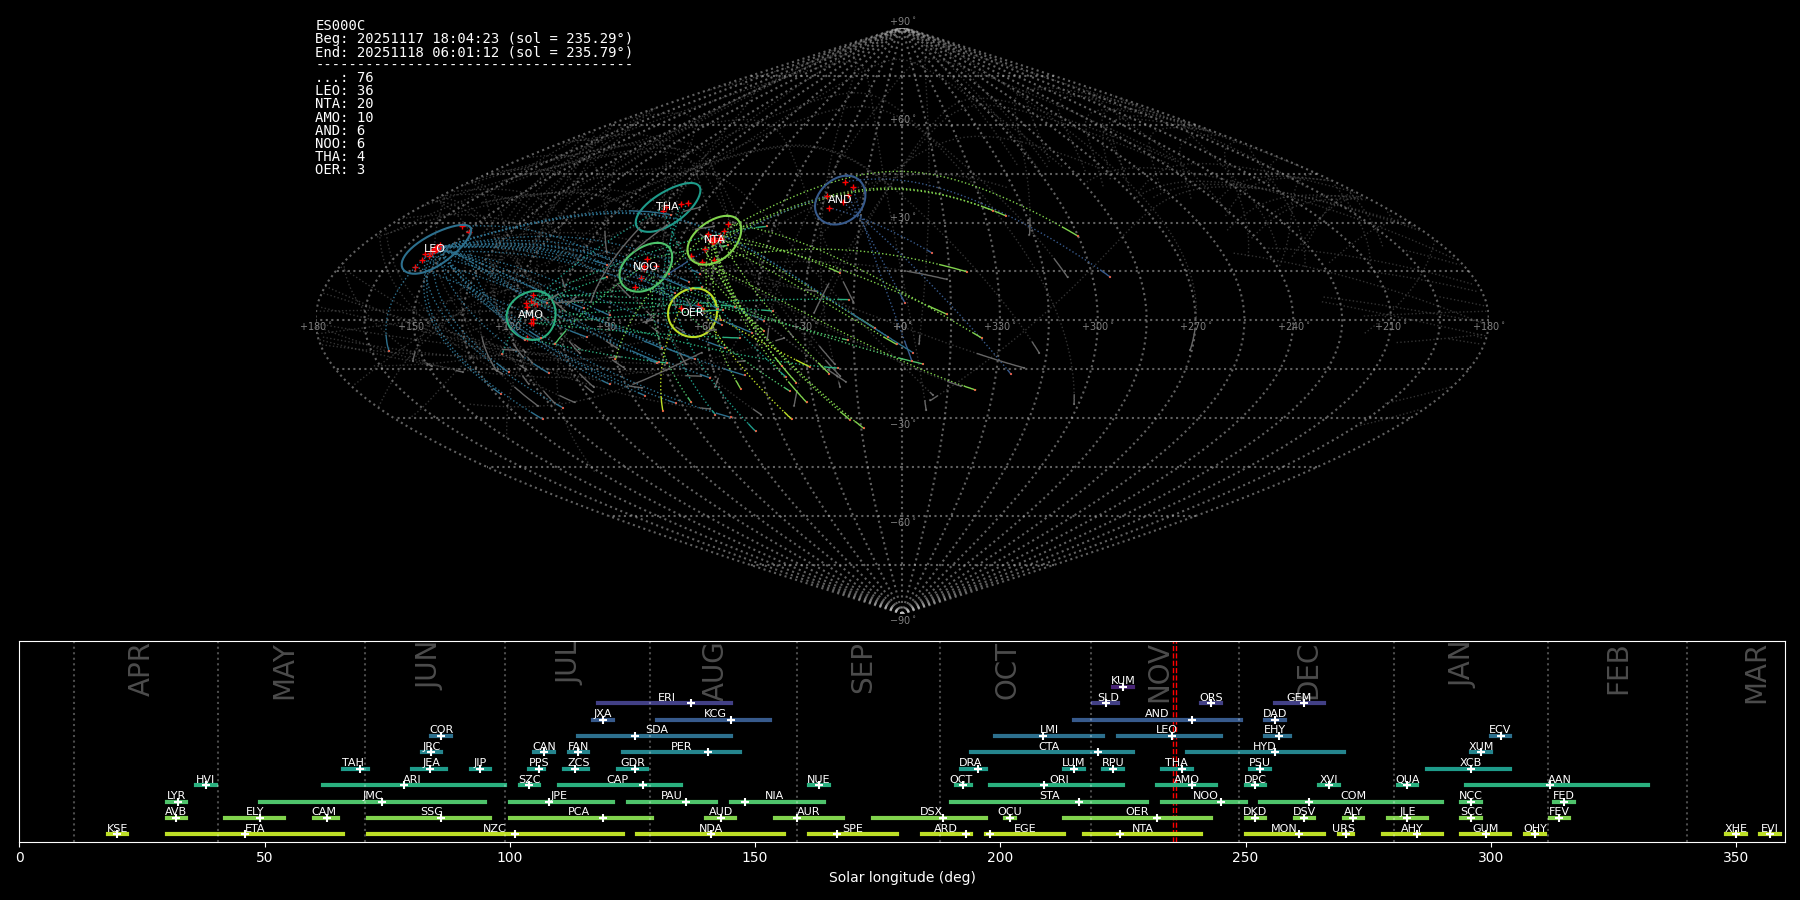Click the NOO radiant ellipse on sky map
Screen dimensions: 1800x900
pos(645,267)
